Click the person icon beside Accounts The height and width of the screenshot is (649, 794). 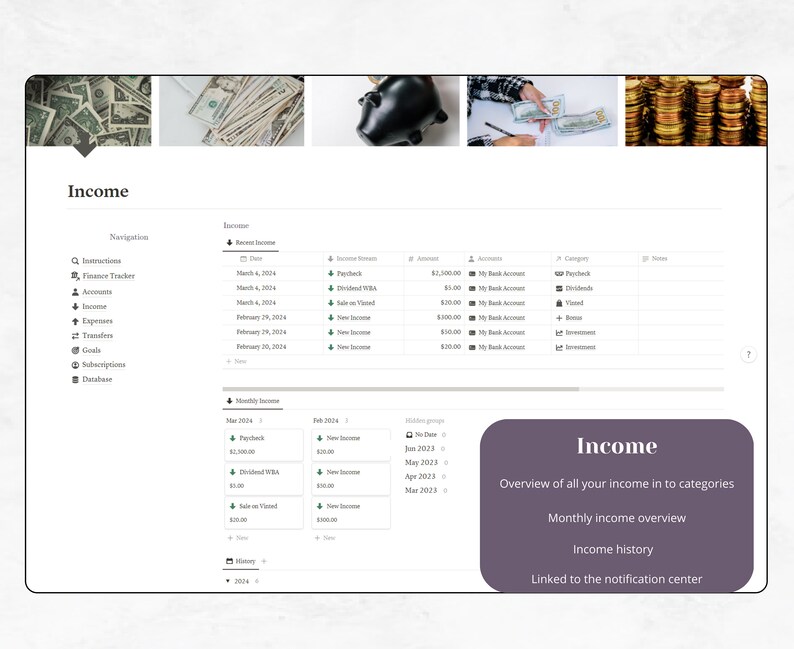point(75,292)
